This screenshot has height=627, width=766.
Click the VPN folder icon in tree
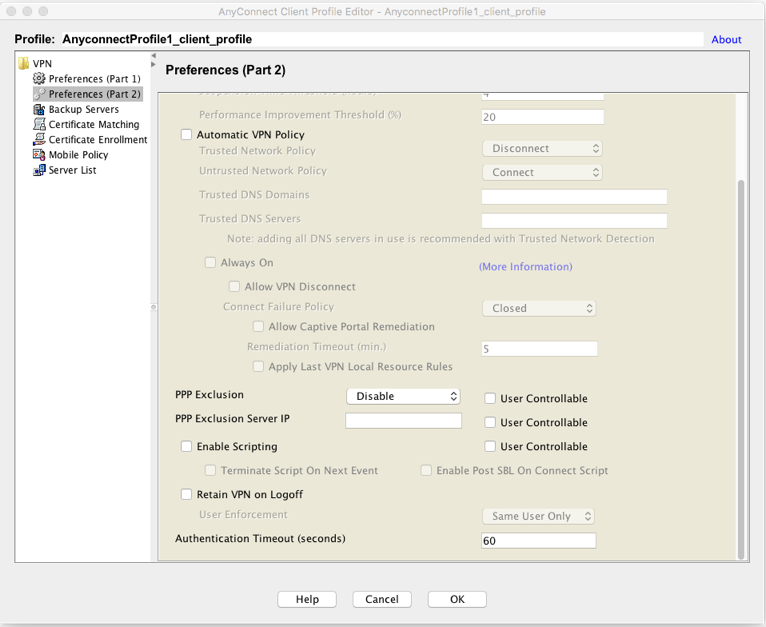24,64
